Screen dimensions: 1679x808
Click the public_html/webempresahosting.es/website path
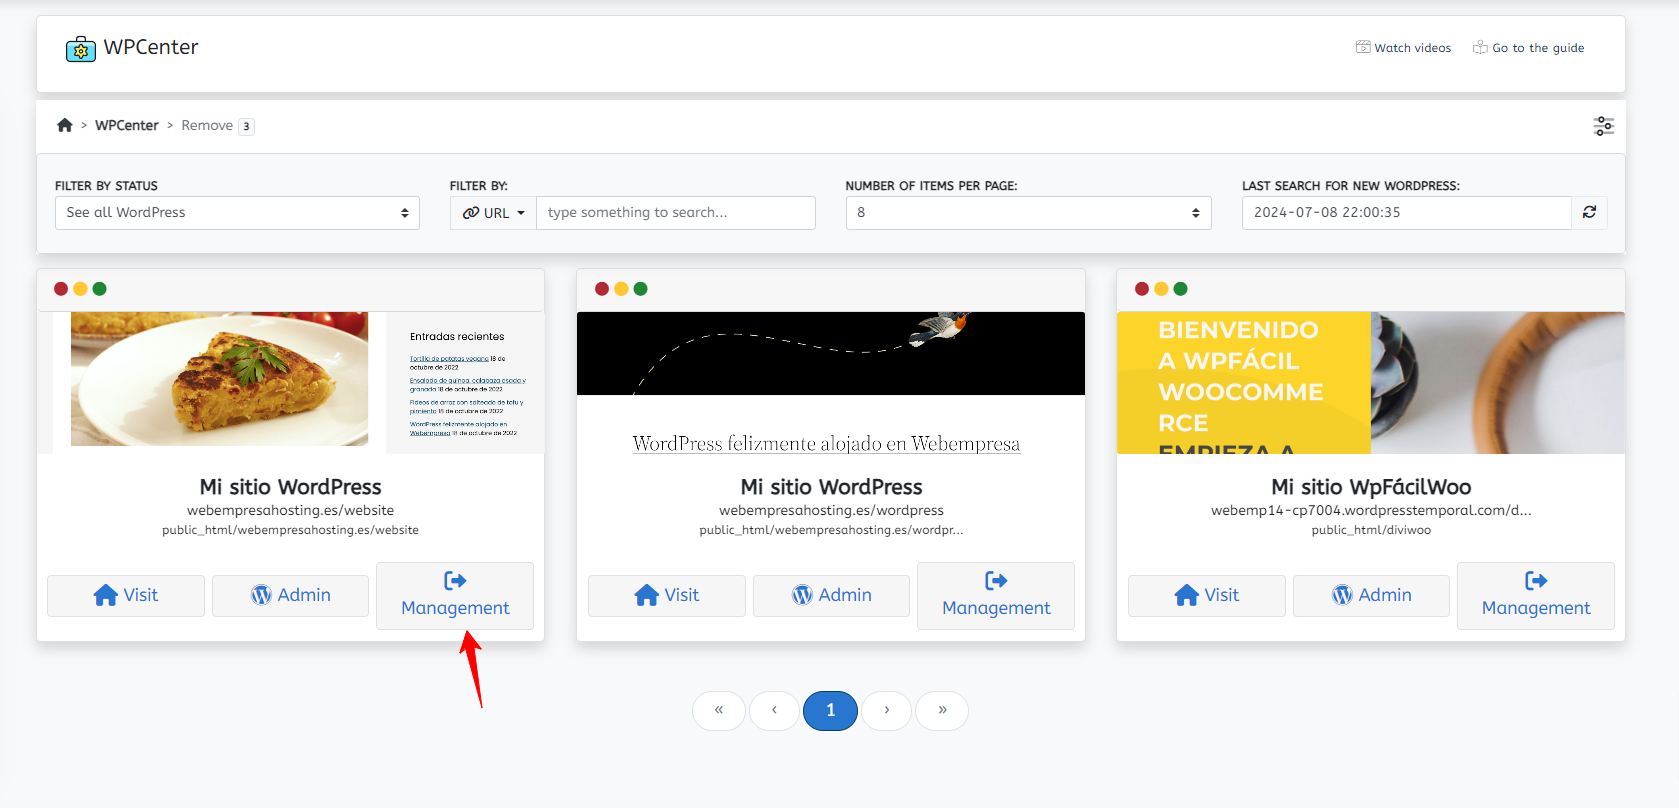coord(291,530)
